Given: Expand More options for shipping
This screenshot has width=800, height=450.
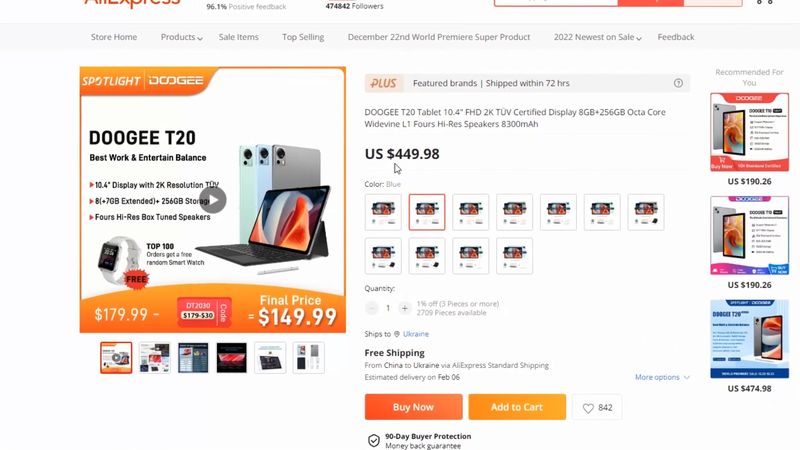Looking at the screenshot, I should [662, 377].
